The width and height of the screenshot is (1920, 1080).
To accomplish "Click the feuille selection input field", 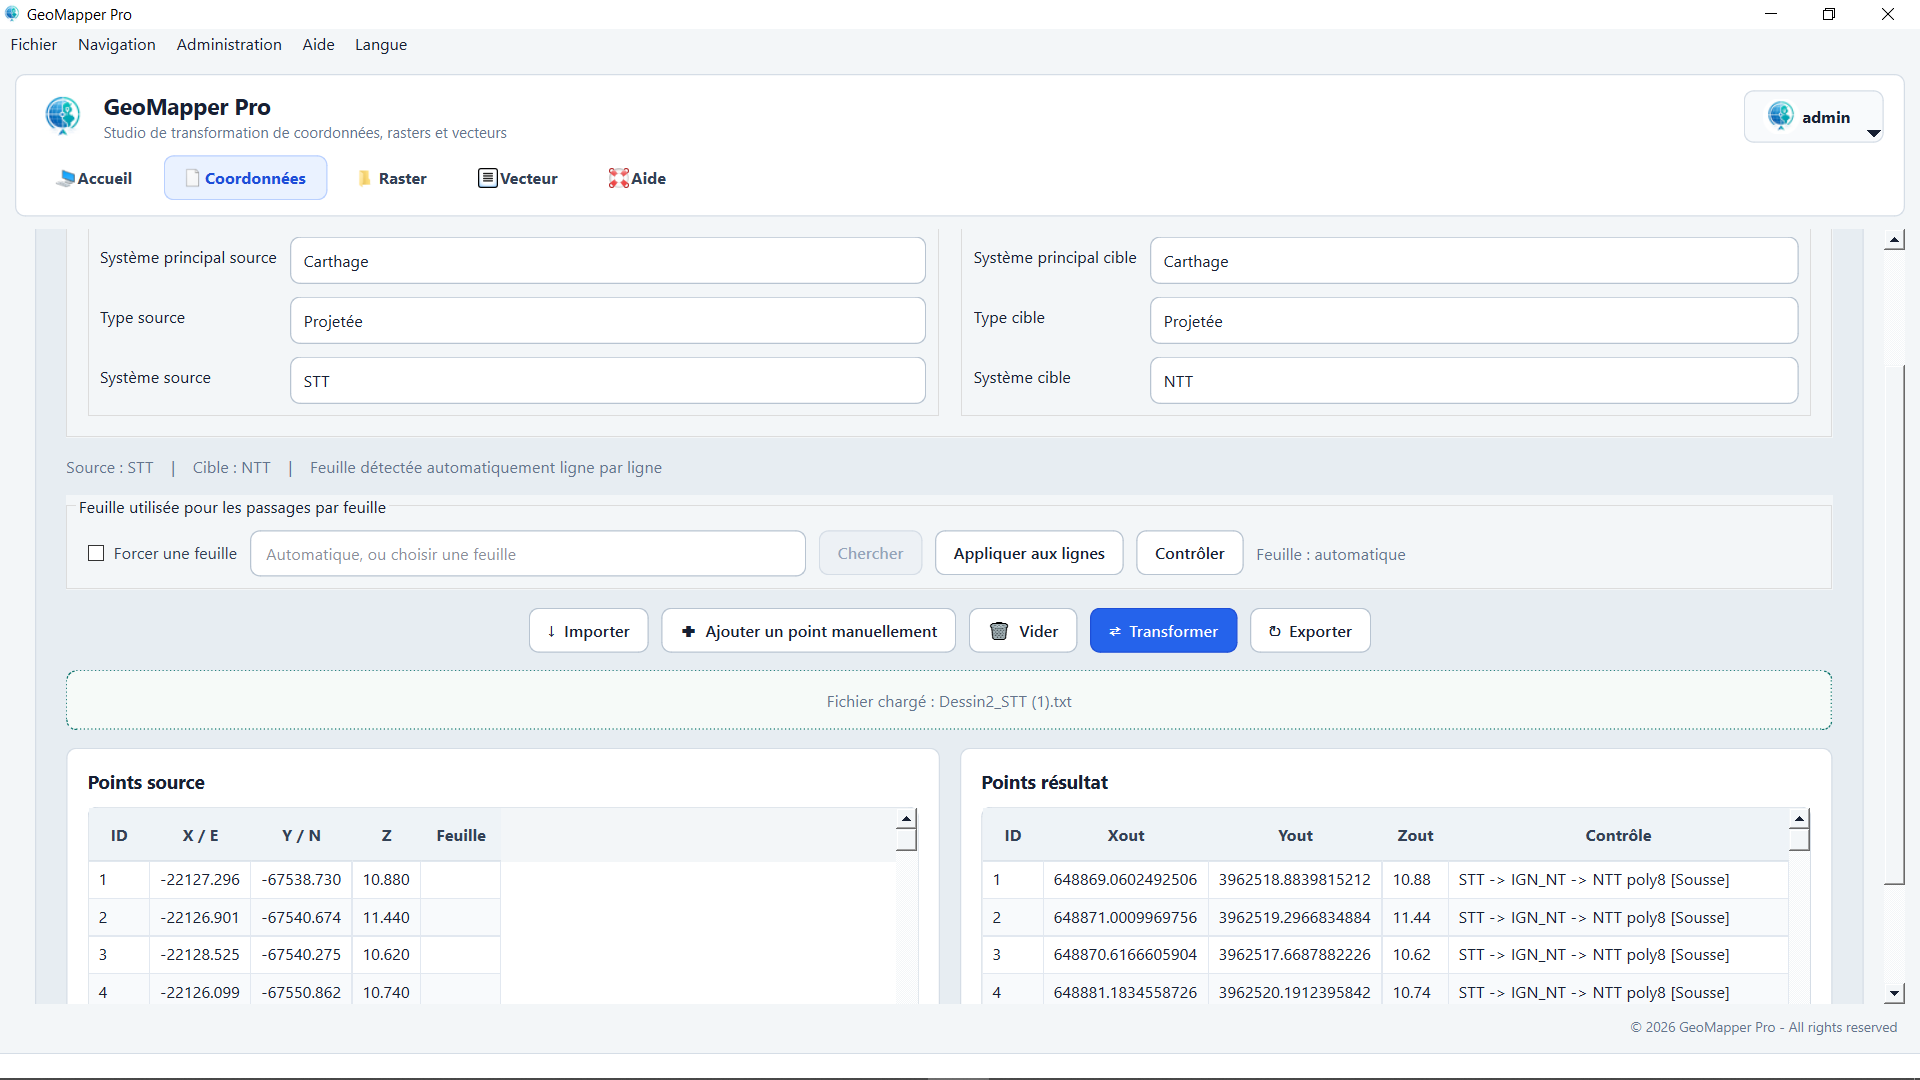I will click(x=528, y=554).
